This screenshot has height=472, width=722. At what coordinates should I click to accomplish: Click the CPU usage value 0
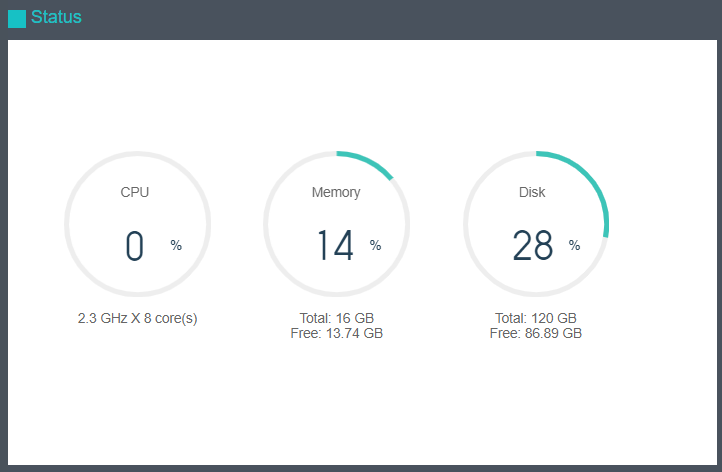click(x=135, y=246)
